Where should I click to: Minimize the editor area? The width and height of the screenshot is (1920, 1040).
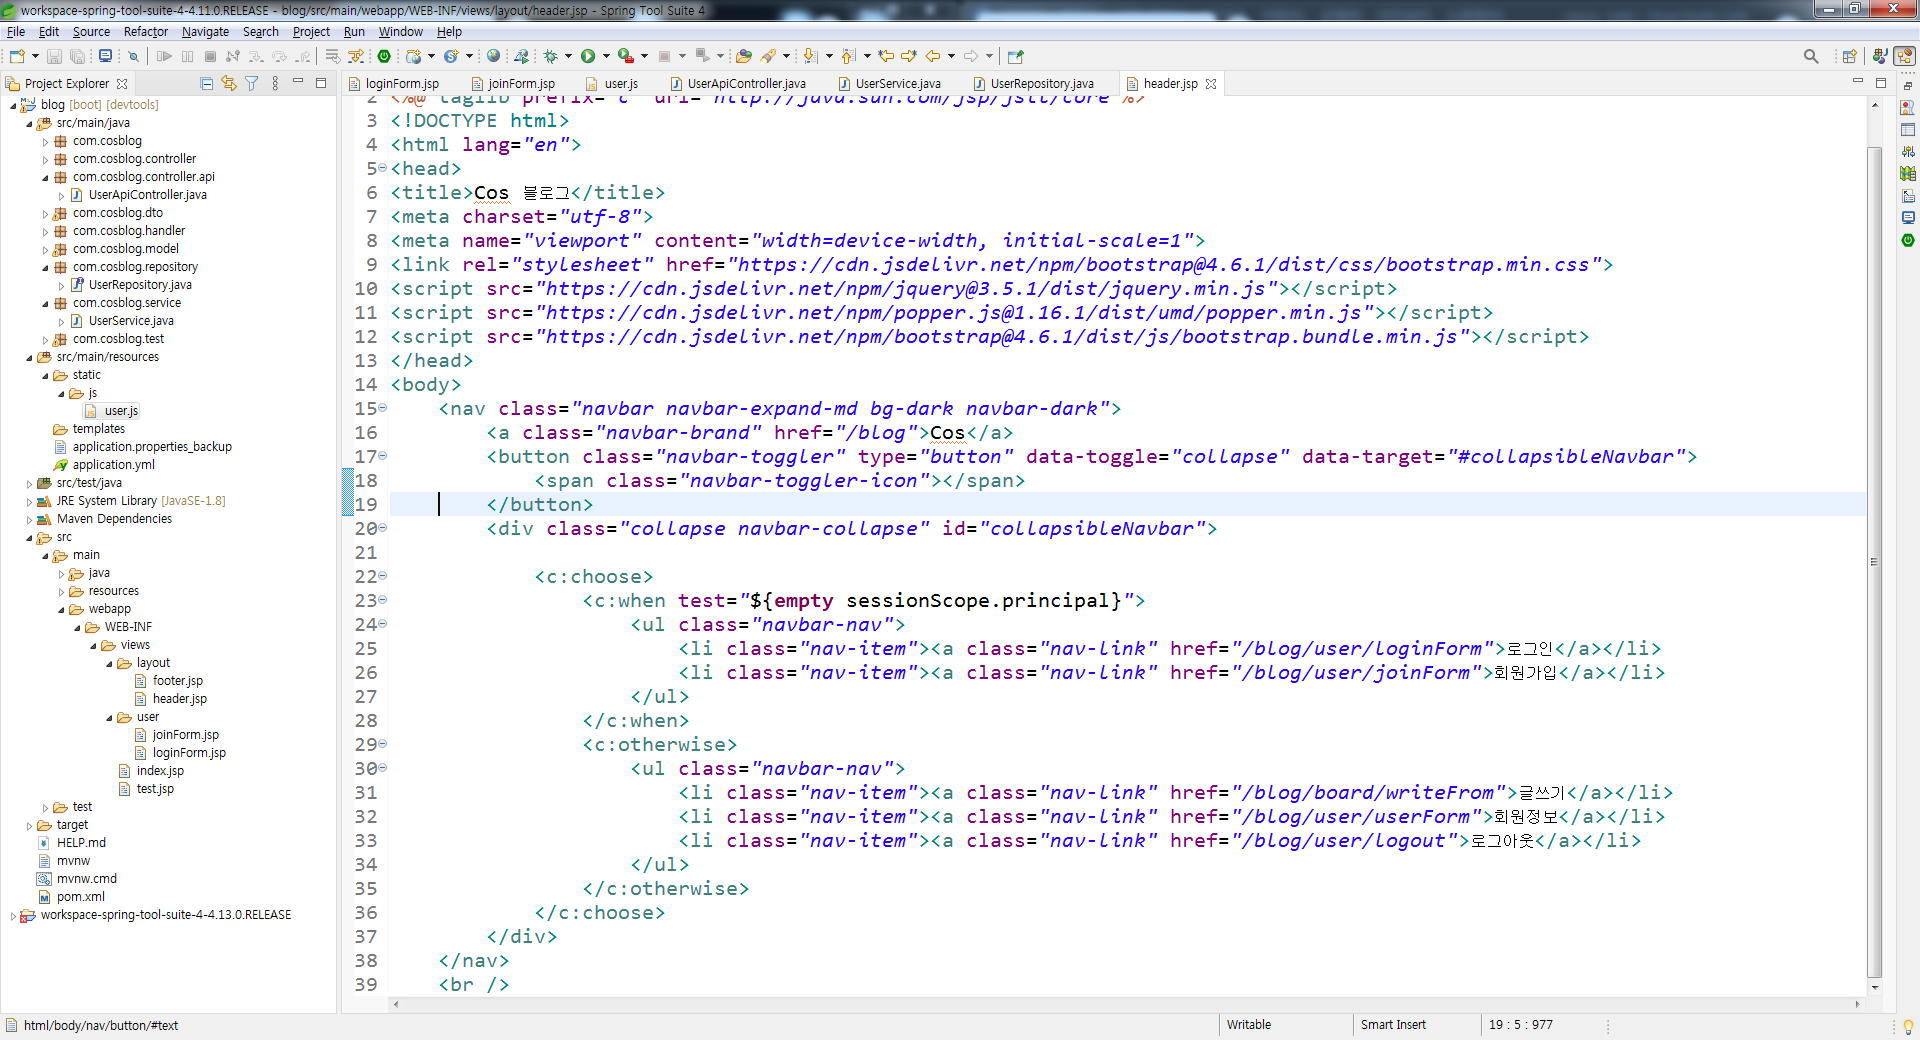click(1858, 80)
